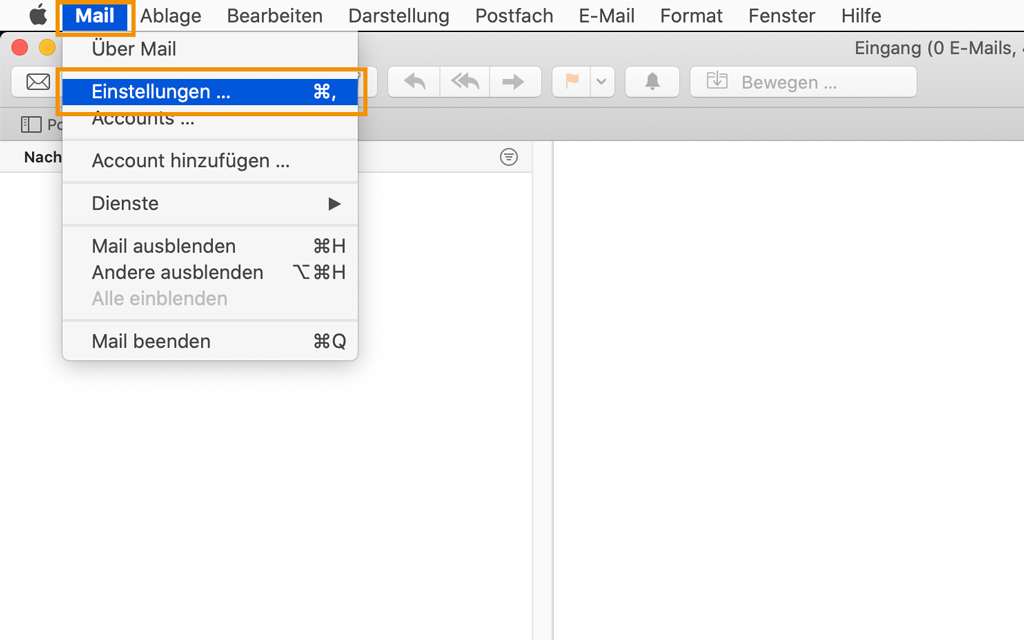Viewport: 1024px width, 640px height.
Task: Open the Ablage menu
Action: (170, 16)
